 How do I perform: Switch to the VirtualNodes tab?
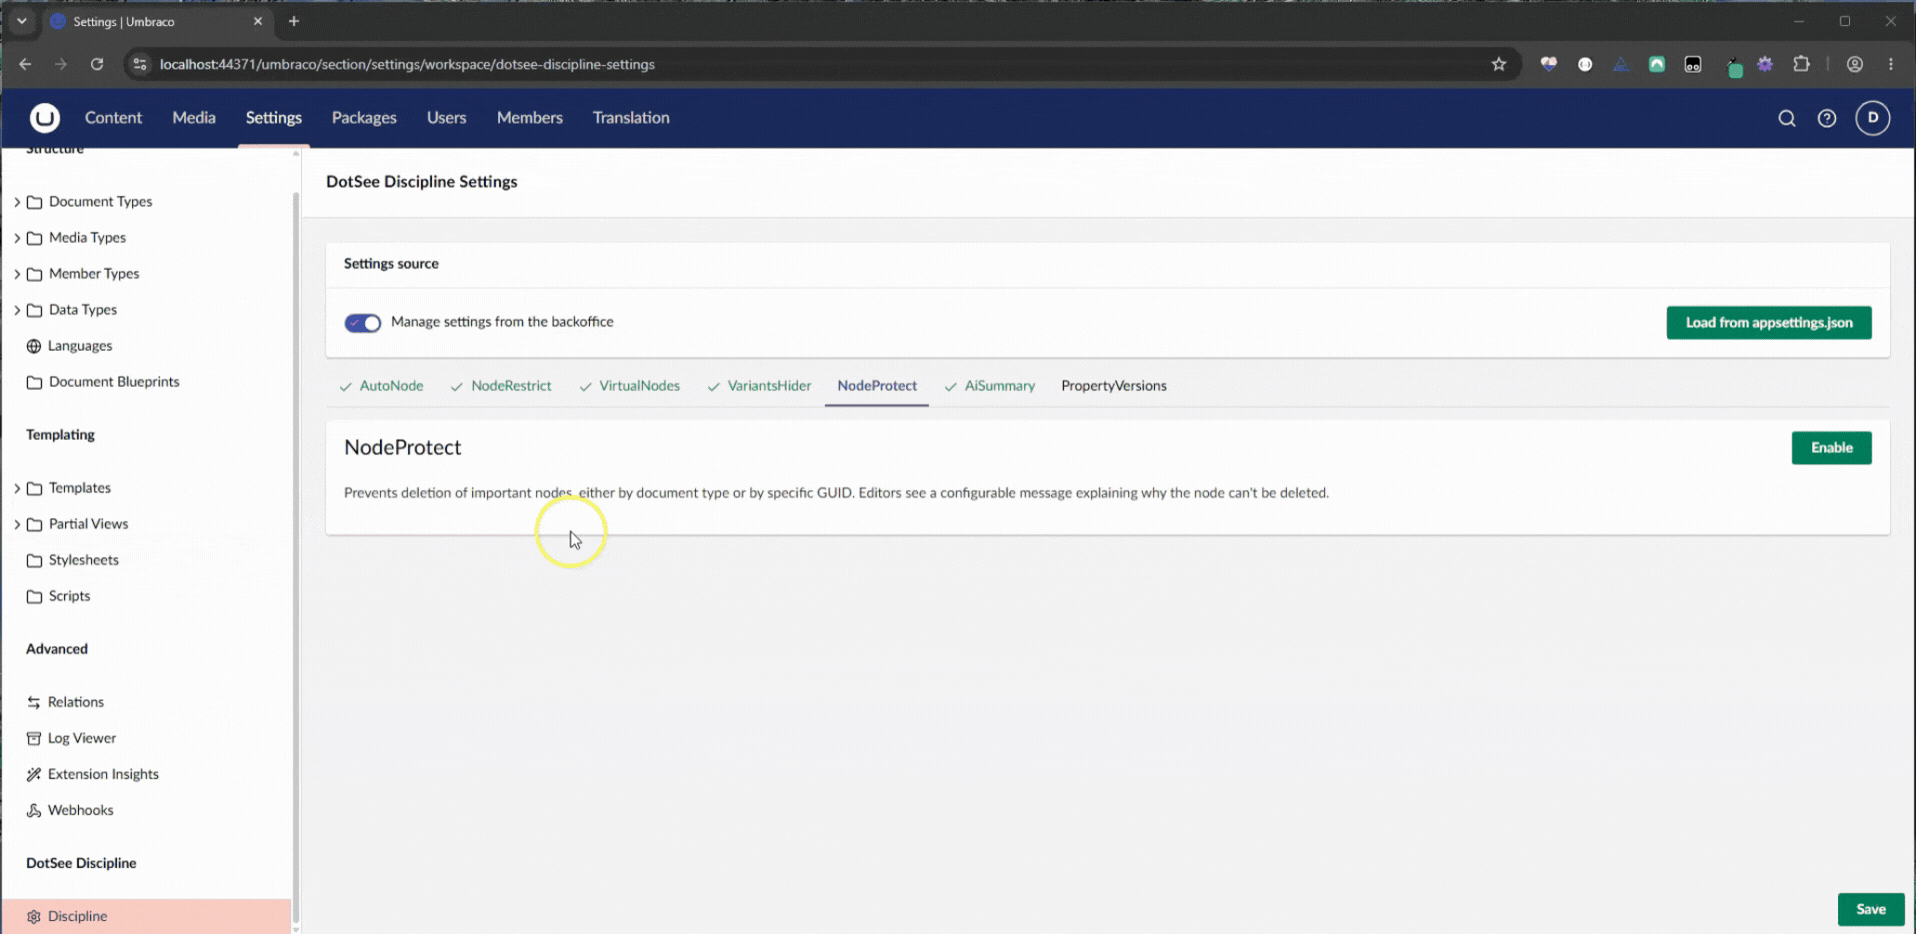coord(630,386)
